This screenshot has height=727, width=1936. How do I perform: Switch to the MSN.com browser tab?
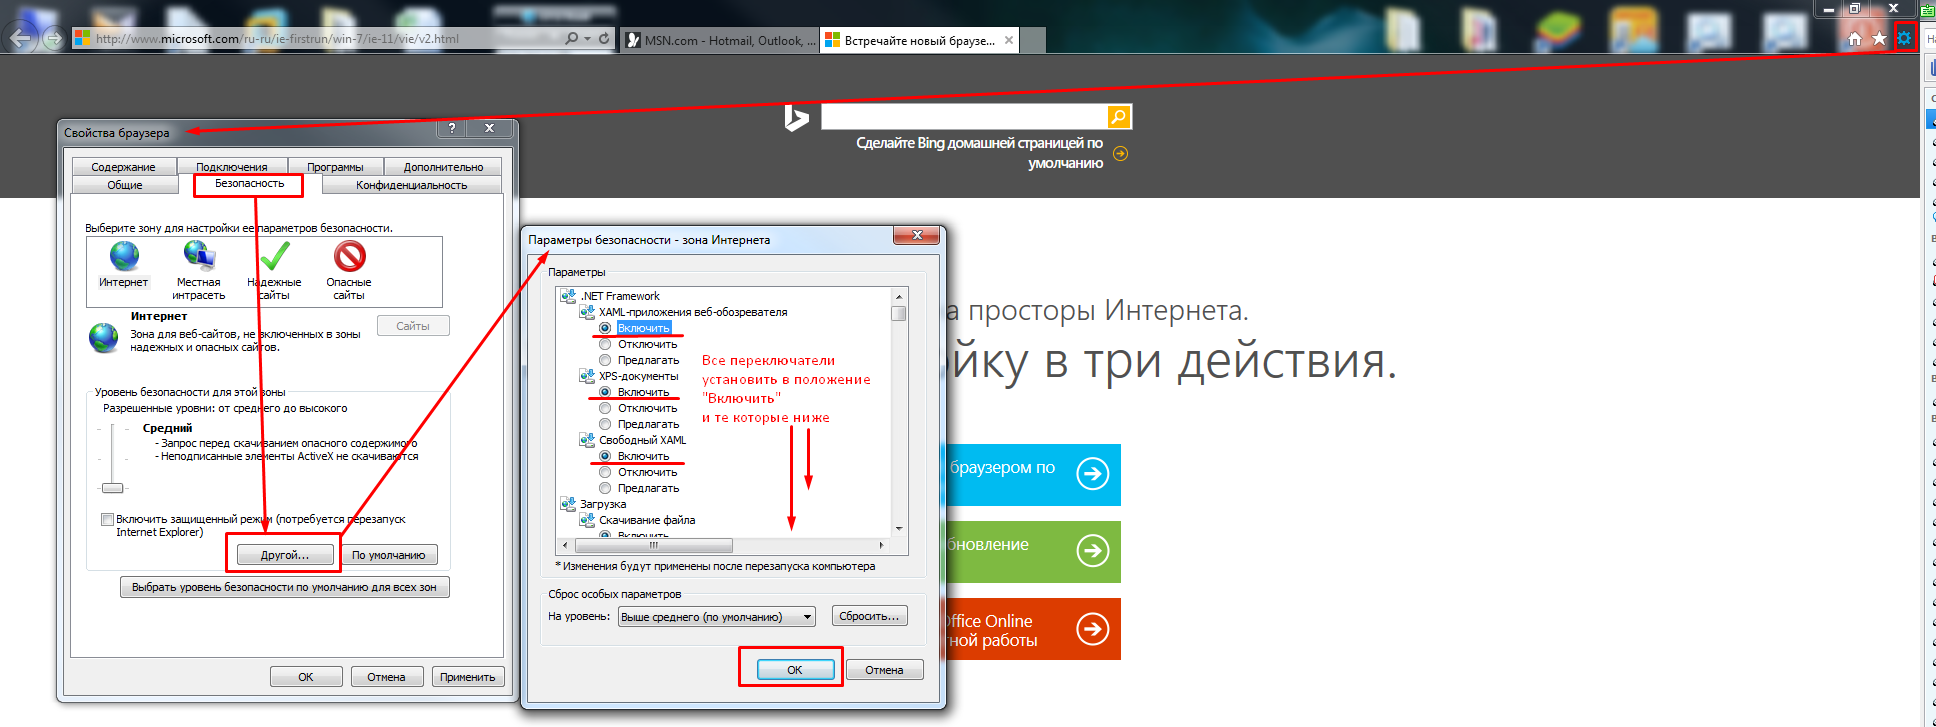(719, 40)
